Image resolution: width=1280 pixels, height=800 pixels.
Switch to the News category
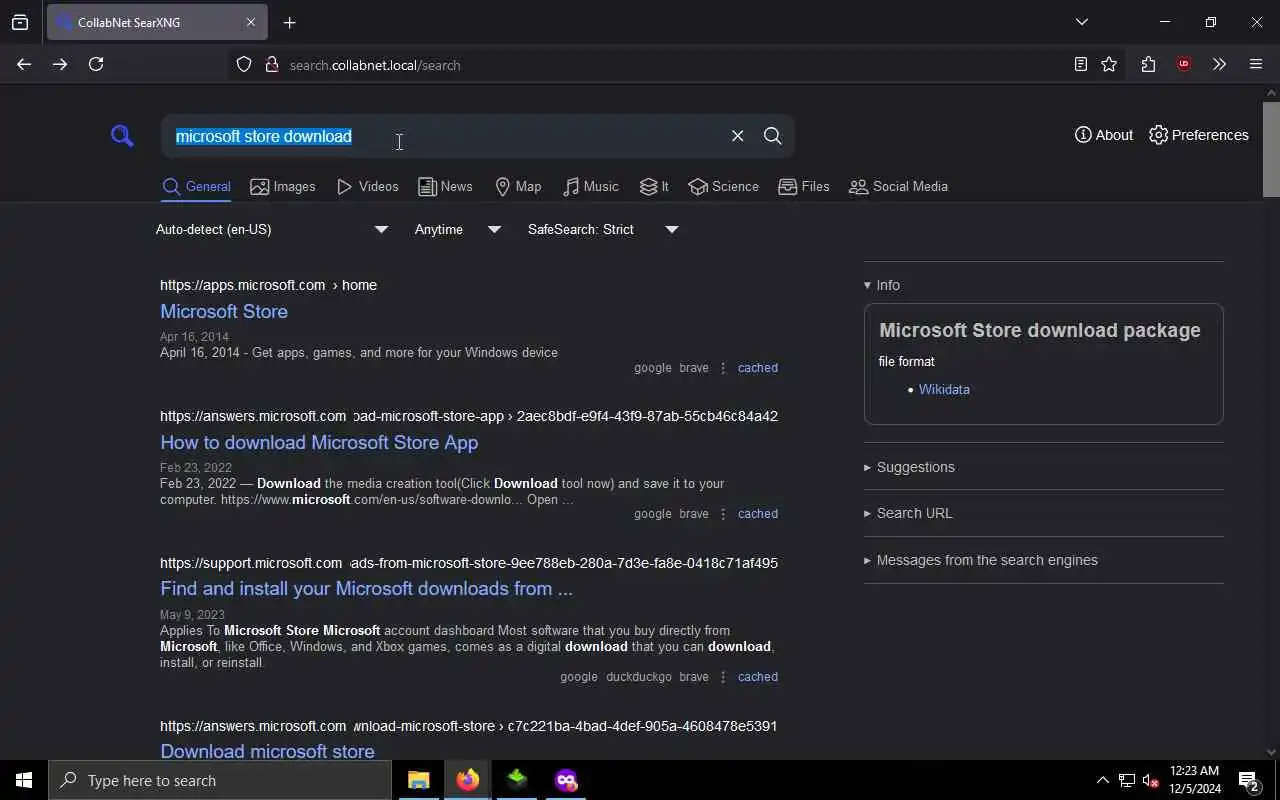pos(445,187)
